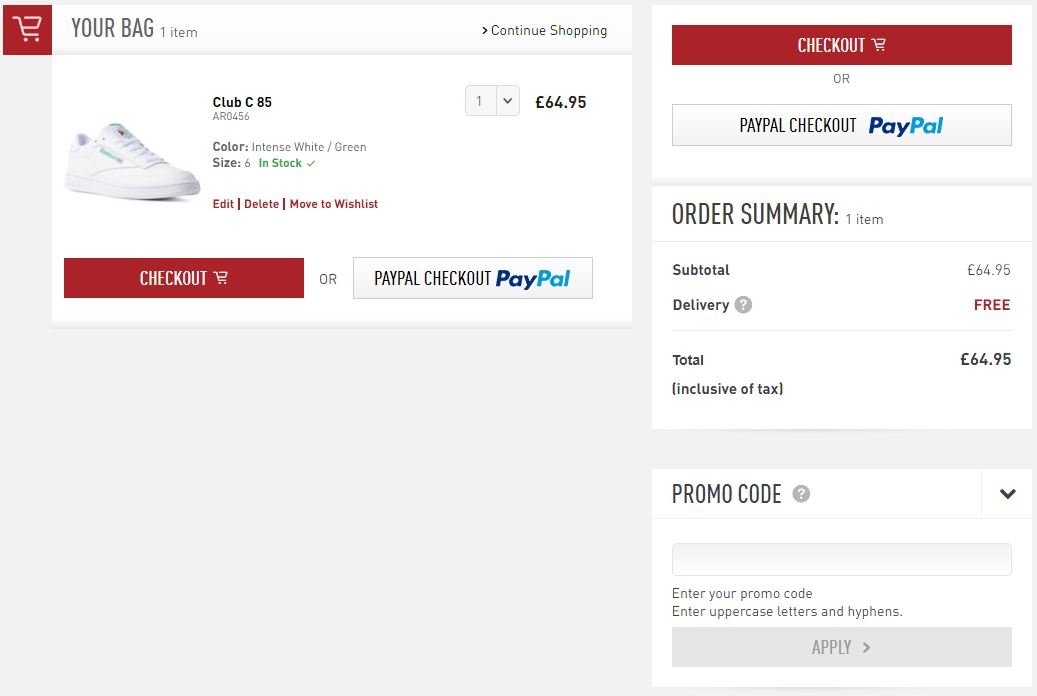Delete the Club C 85 from bag
The height and width of the screenshot is (696, 1037).
261,204
